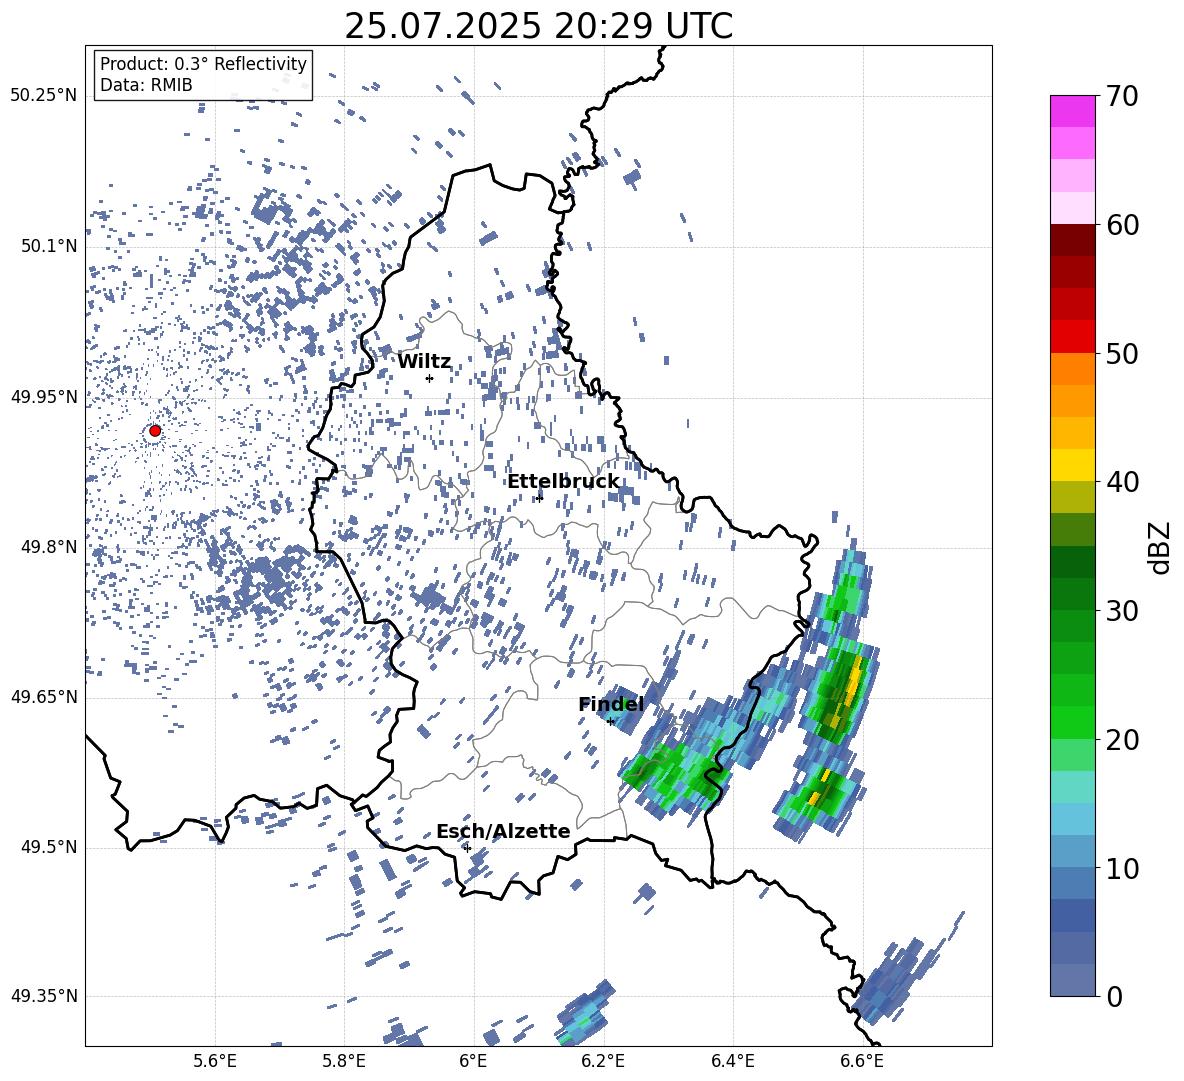The image size is (1184, 1081).
Task: Click the red radar location dot
Action: (x=155, y=431)
